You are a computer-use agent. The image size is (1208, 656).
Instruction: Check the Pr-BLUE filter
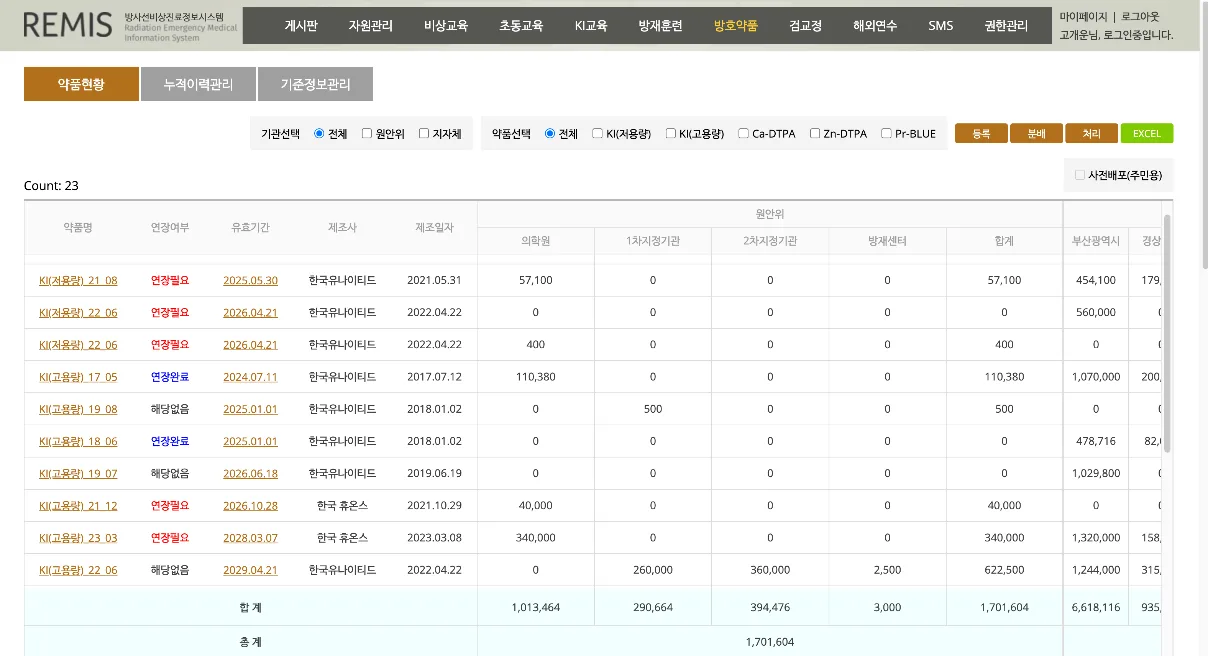coord(887,133)
